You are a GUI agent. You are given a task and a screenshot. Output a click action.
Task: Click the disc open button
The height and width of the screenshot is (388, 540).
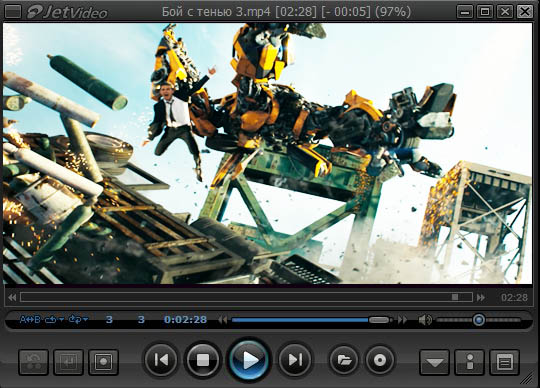pyautogui.click(x=380, y=360)
